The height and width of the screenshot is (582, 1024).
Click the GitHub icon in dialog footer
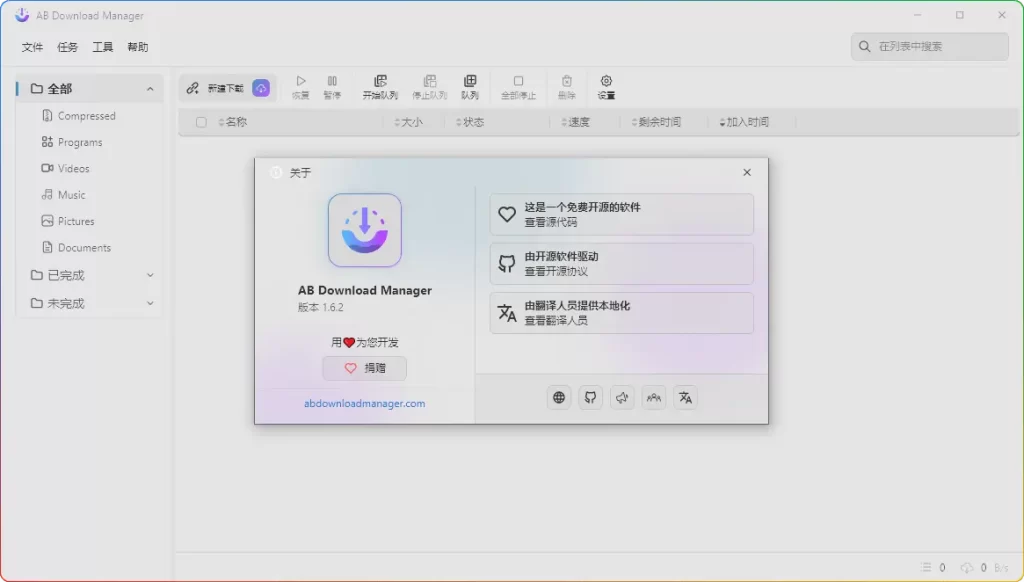pyautogui.click(x=590, y=397)
